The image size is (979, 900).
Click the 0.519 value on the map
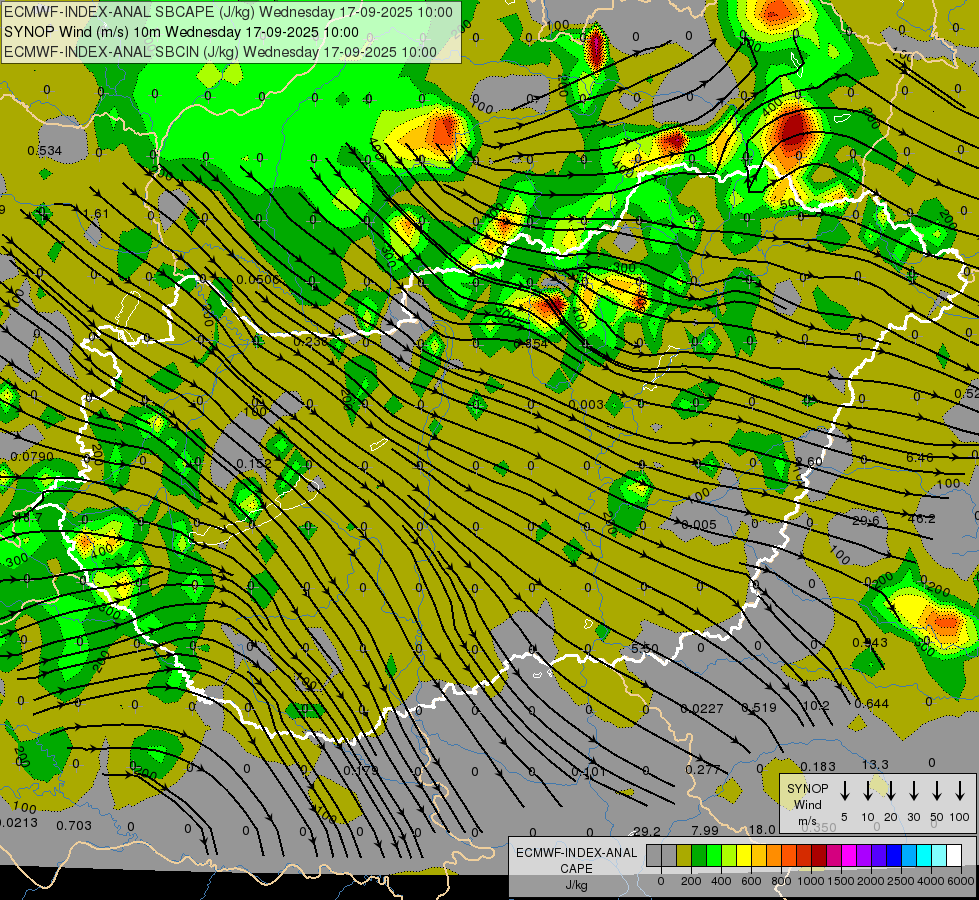[x=759, y=708]
